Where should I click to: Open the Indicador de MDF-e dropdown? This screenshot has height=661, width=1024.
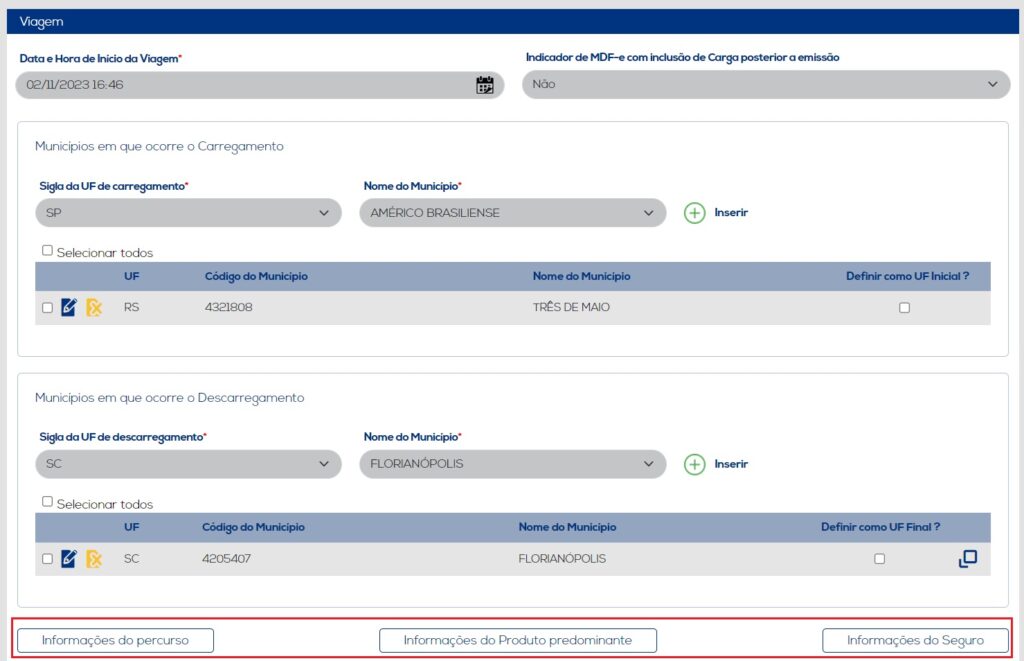[766, 85]
